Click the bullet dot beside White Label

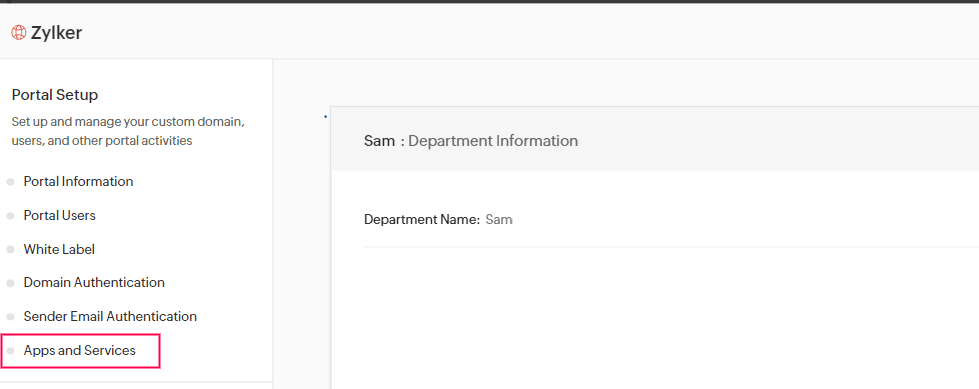tap(10, 250)
